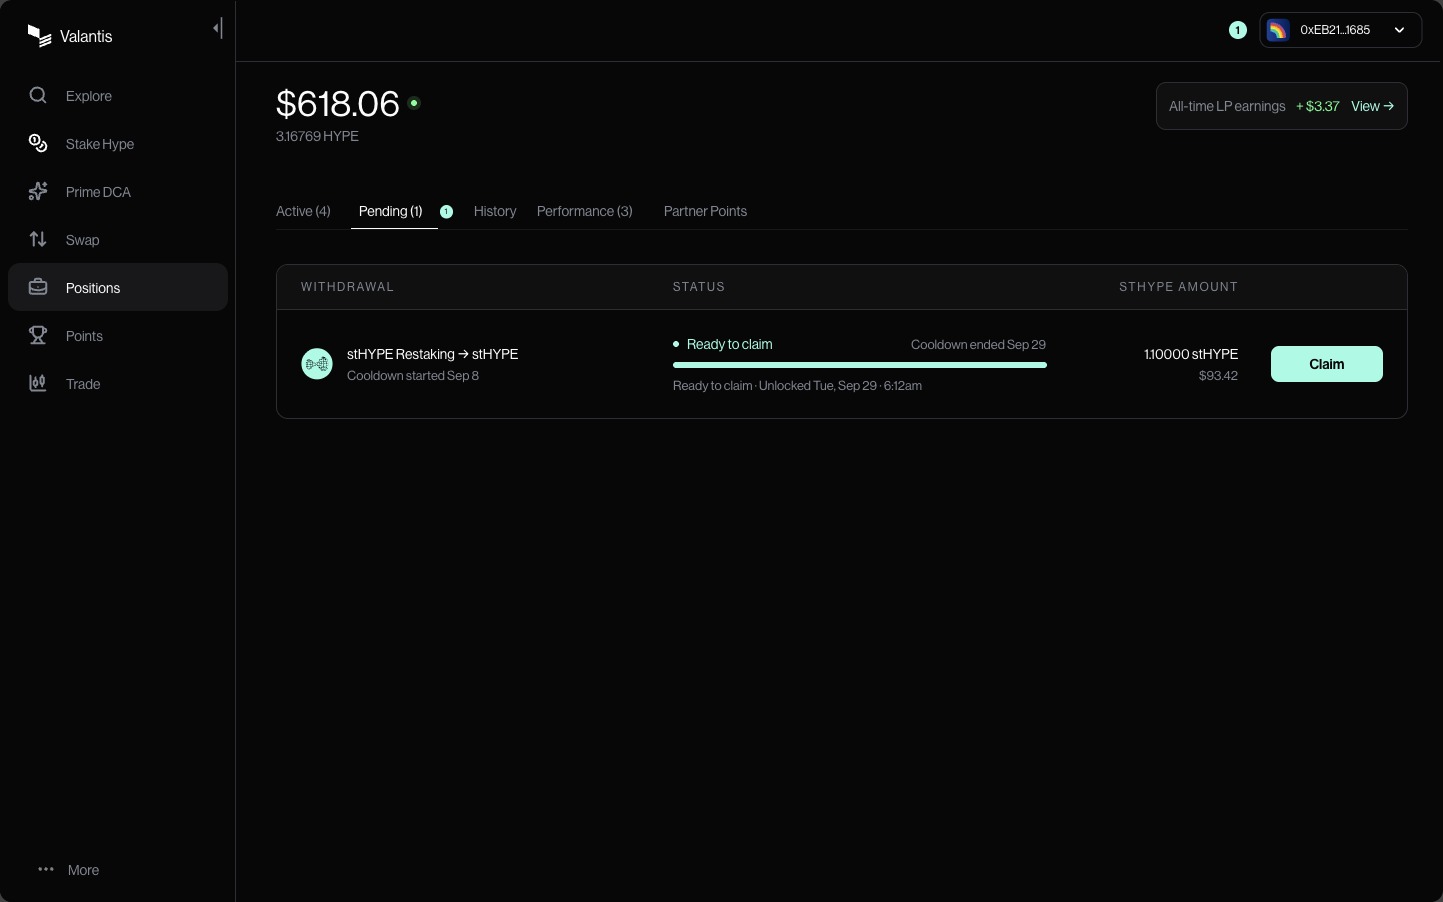
Task: Click the green status dot beside $618.06
Action: [414, 103]
